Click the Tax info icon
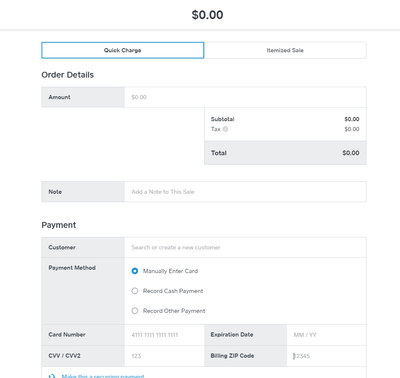The image size is (400, 378). (225, 129)
